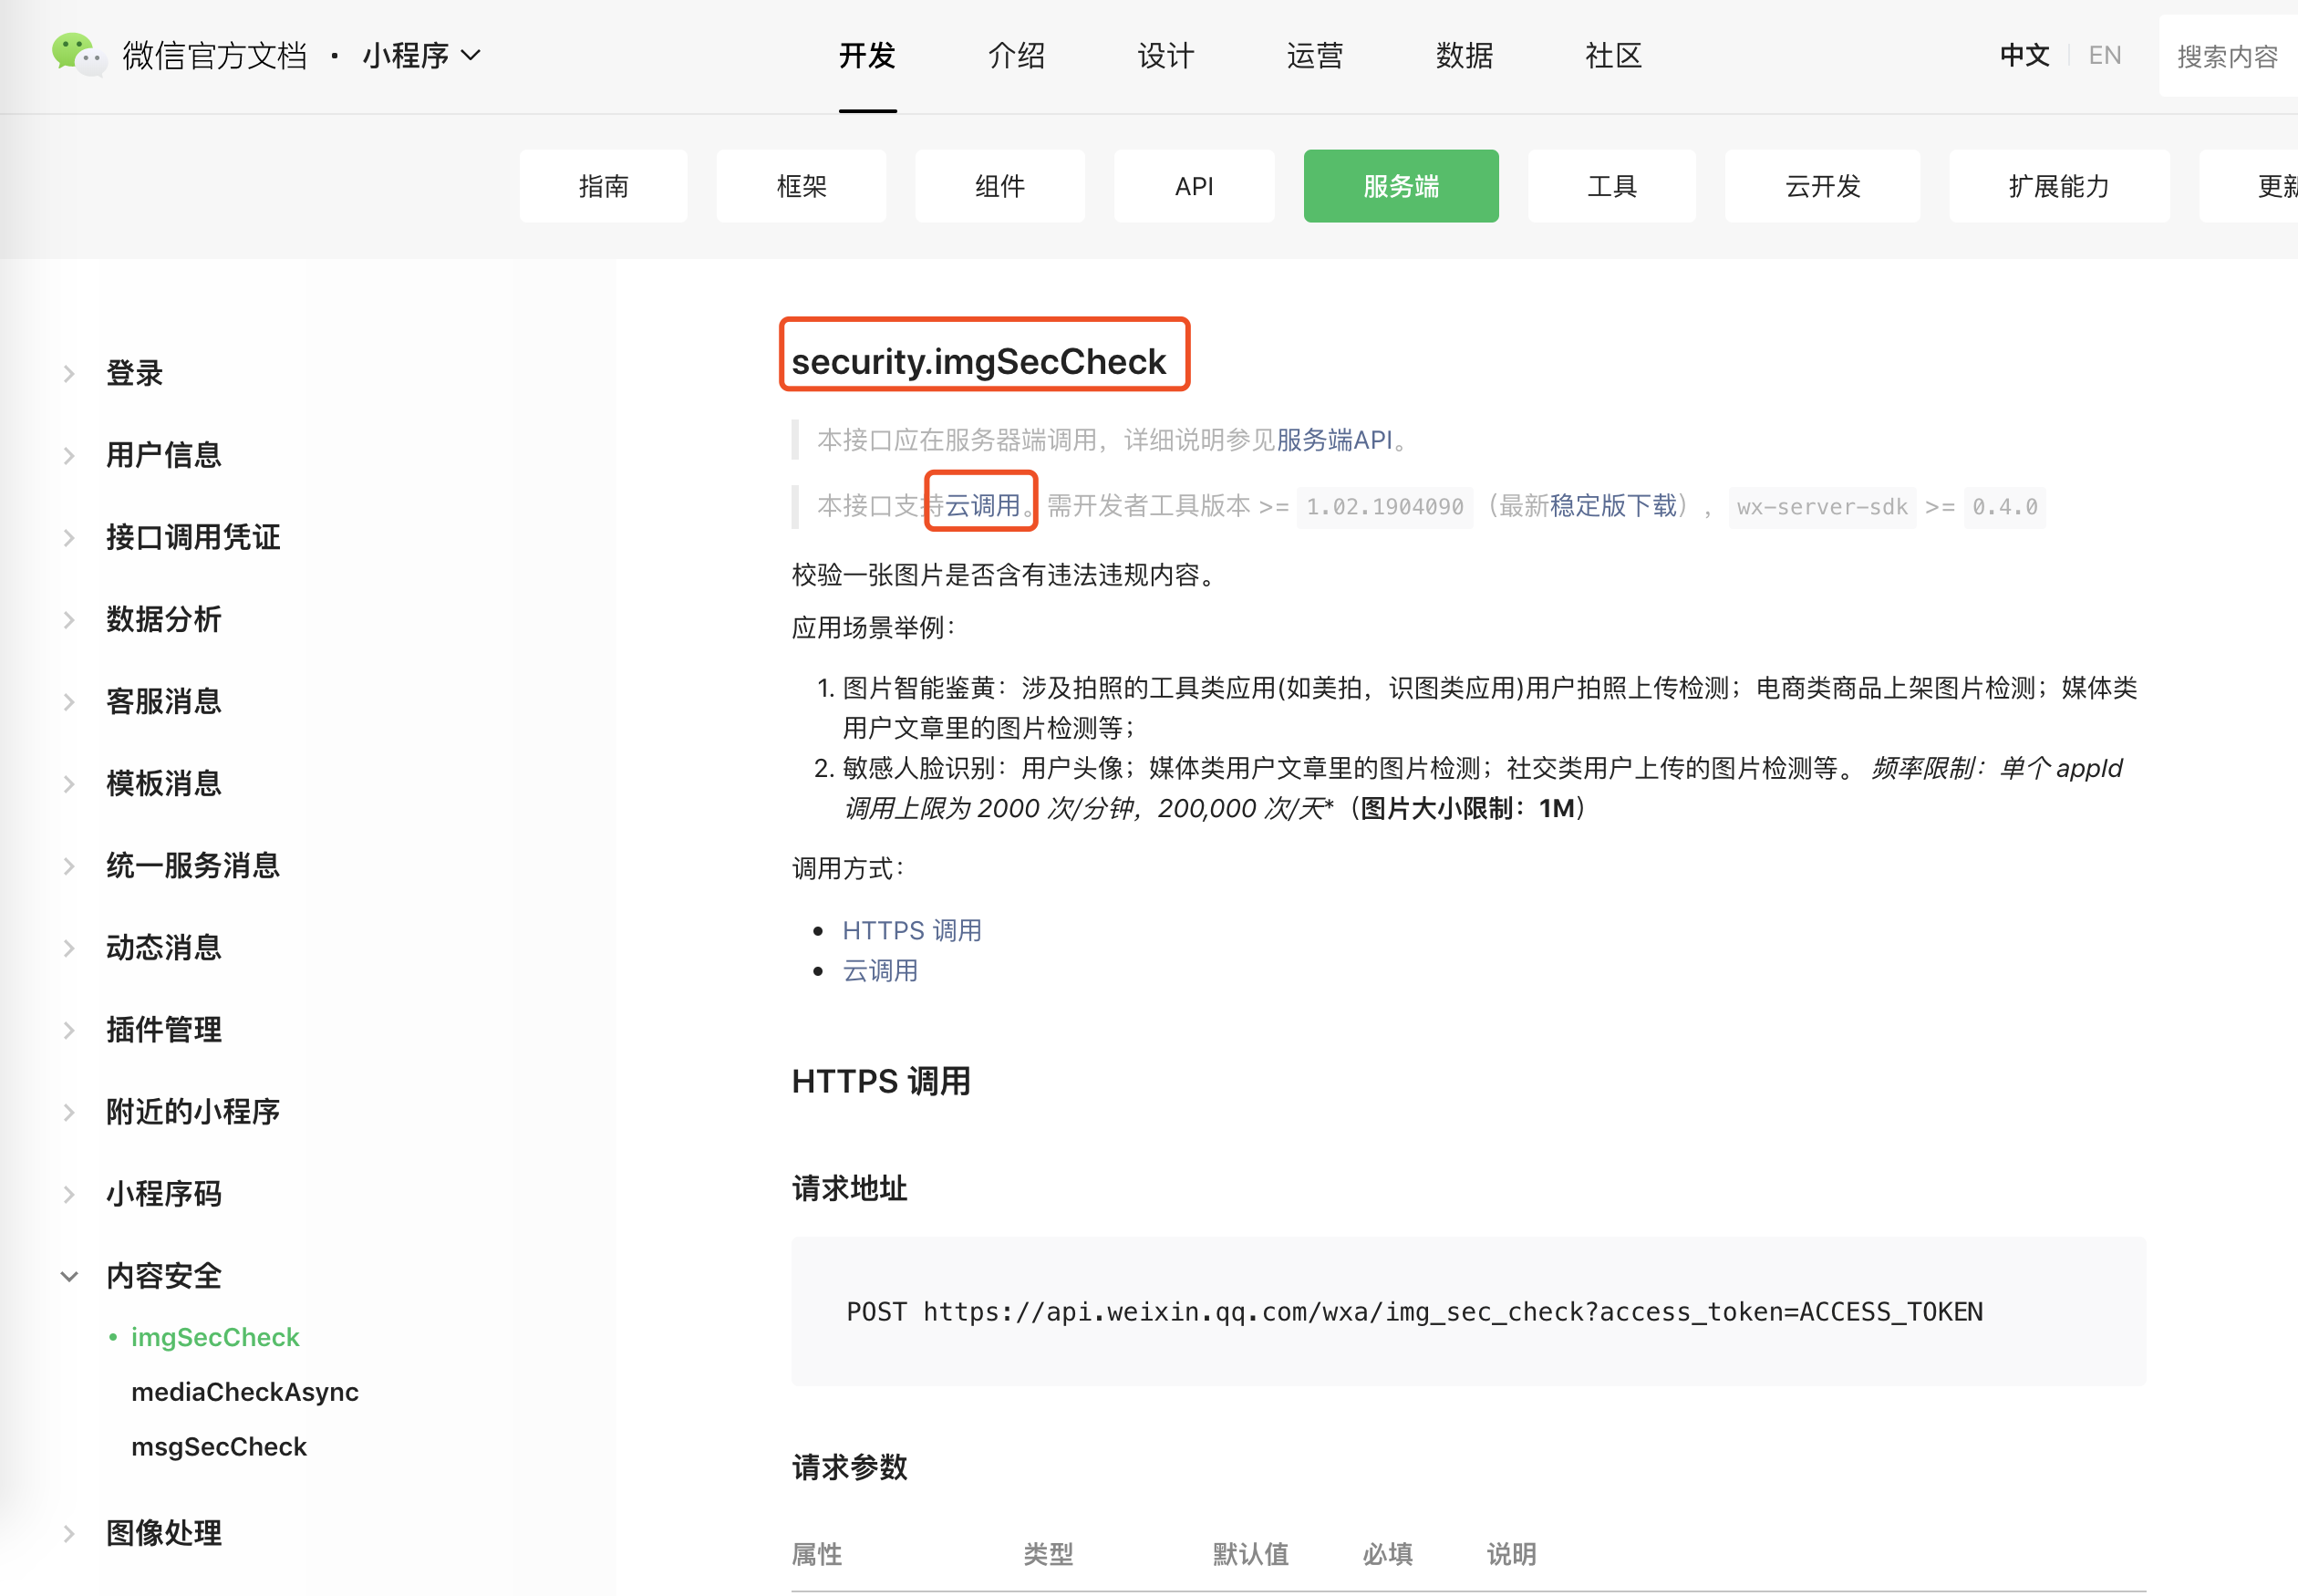Select the green 服务端 sub-tab
Image resolution: width=2298 pixels, height=1596 pixels.
[x=1401, y=186]
